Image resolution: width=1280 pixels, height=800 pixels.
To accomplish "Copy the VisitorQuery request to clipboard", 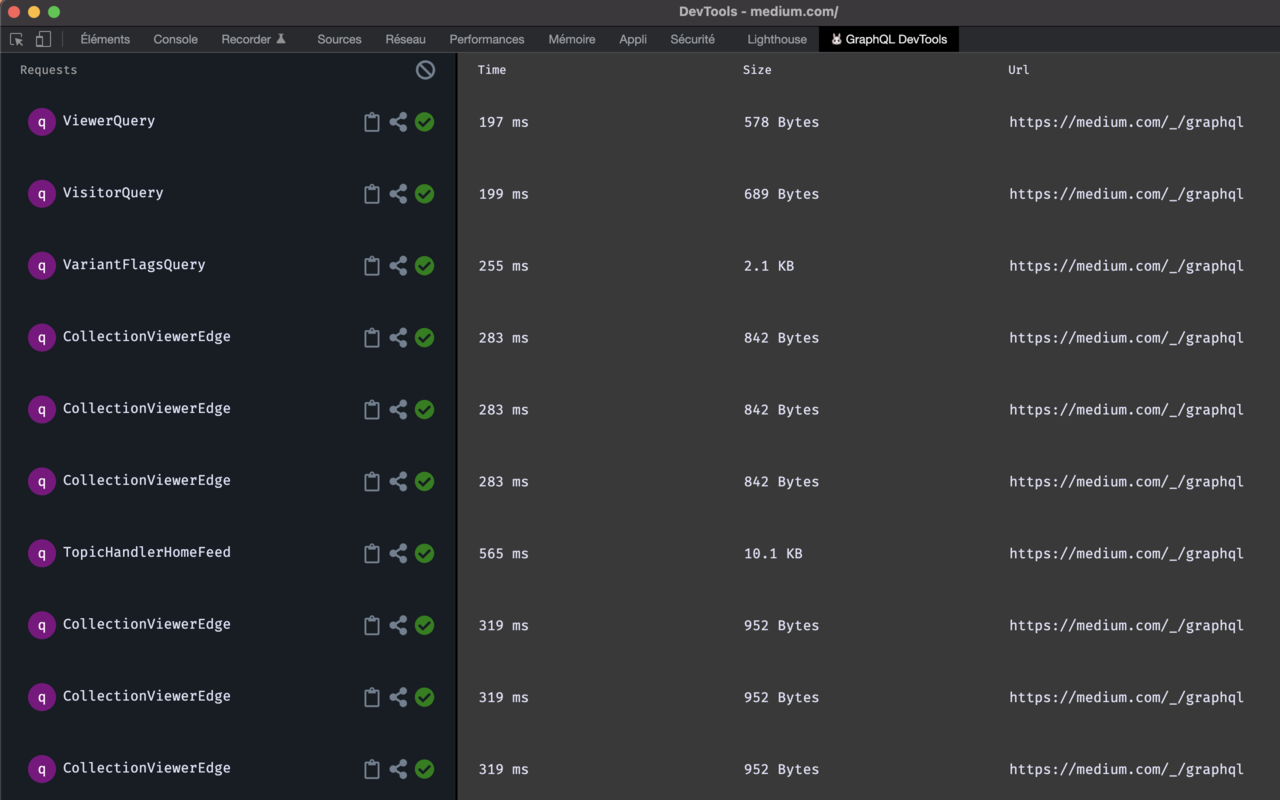I will coord(372,194).
